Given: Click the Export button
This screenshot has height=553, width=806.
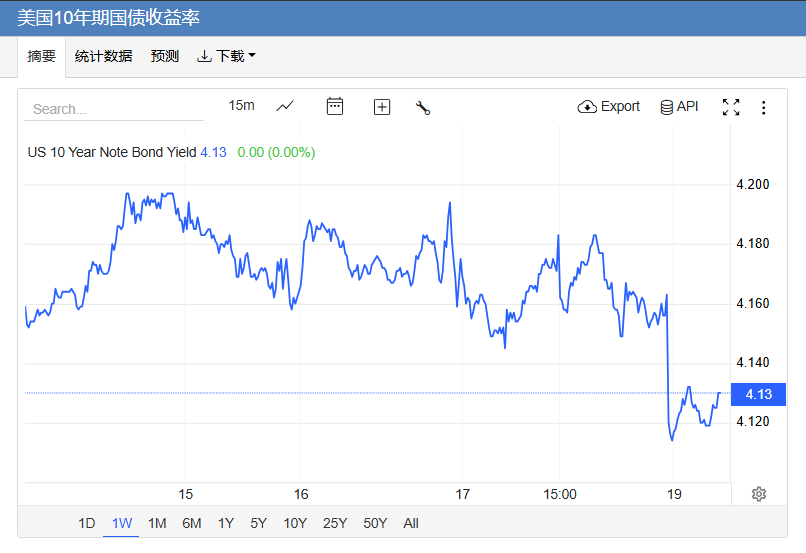Looking at the screenshot, I should (x=609, y=106).
